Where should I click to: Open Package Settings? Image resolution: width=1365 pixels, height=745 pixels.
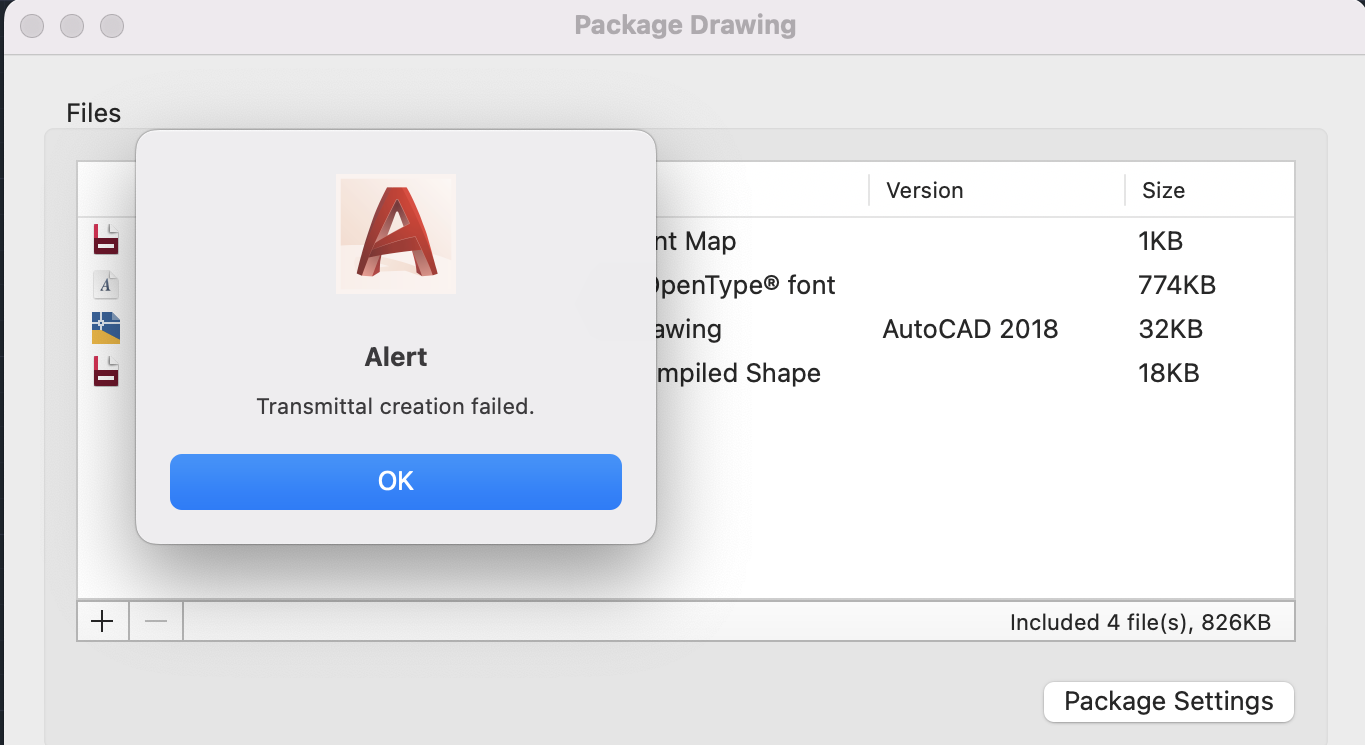click(1168, 701)
